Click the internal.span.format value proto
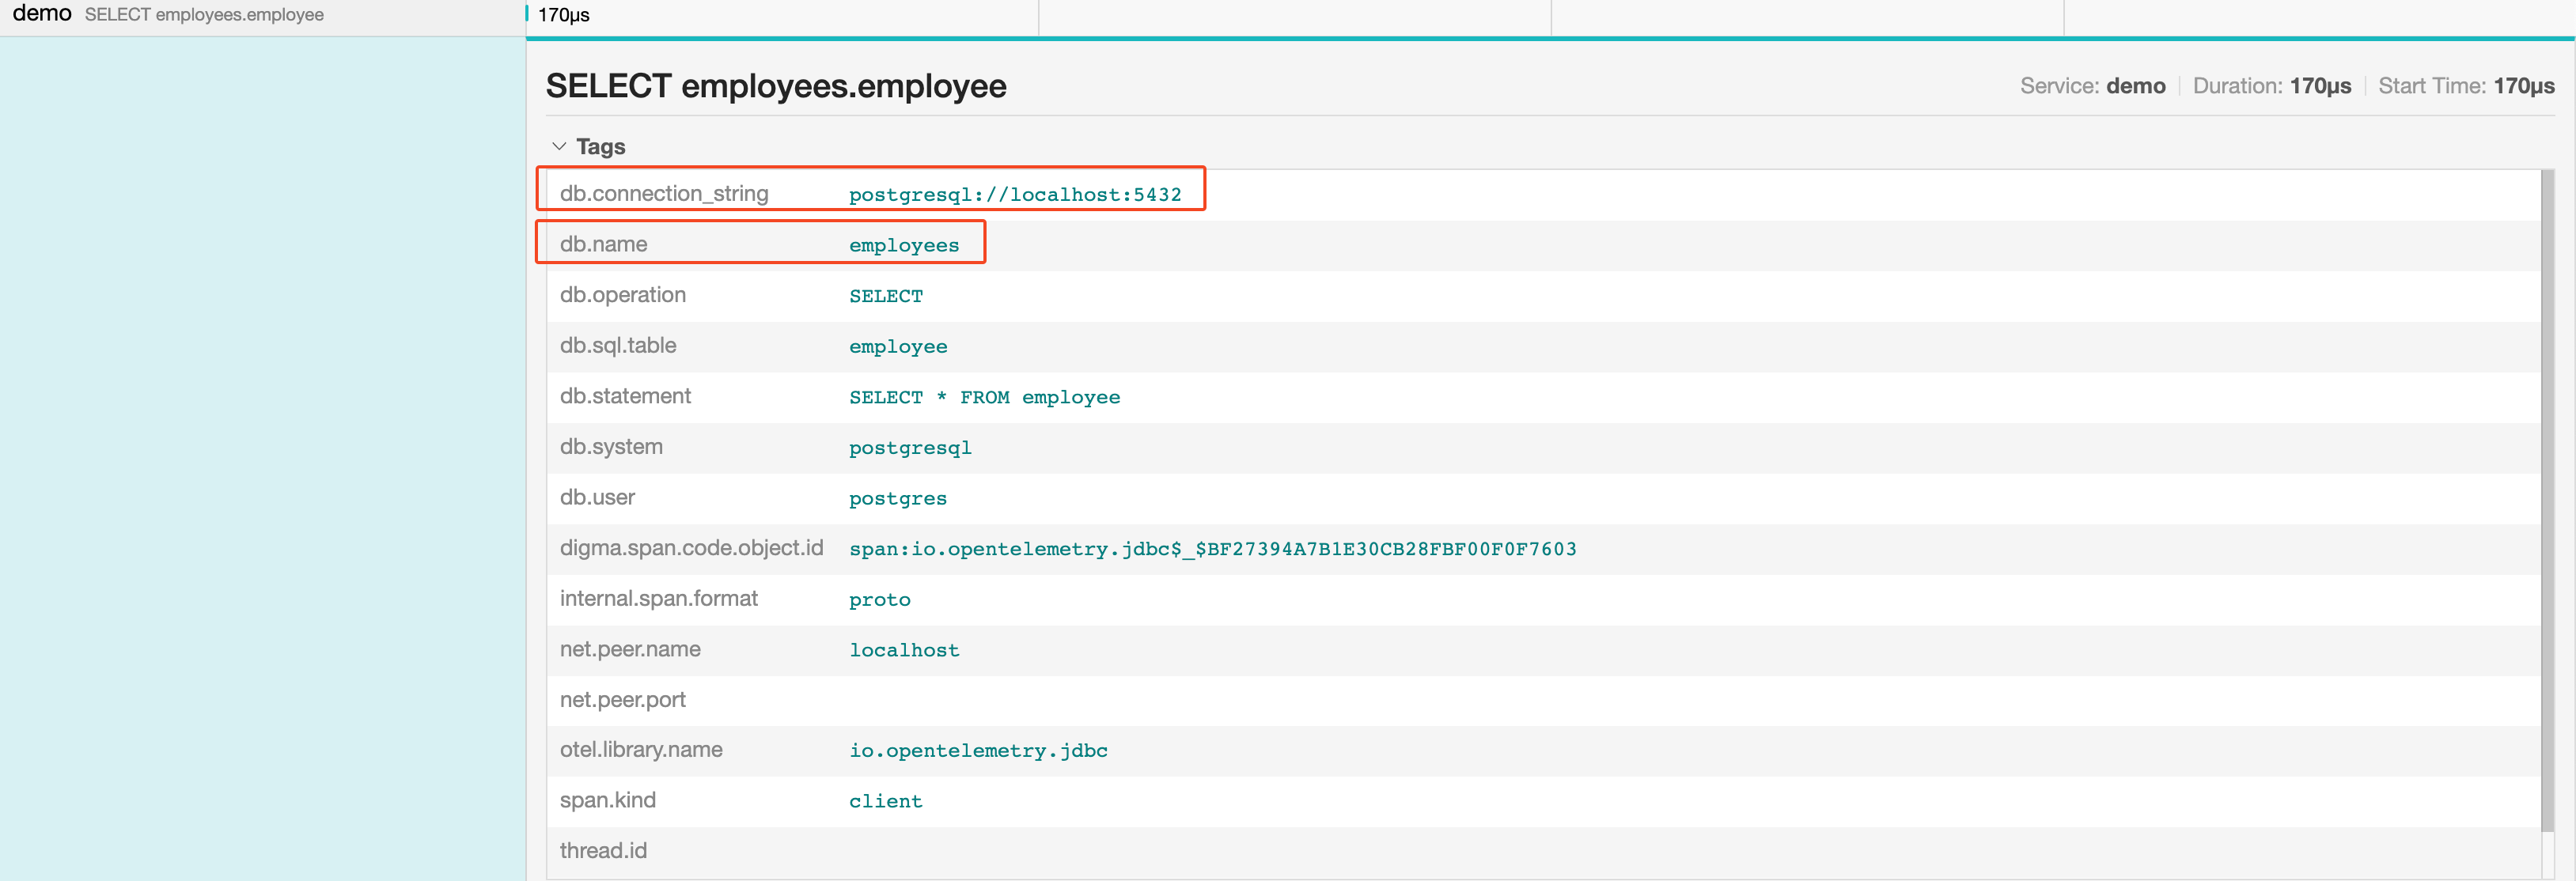The image size is (2576, 881). click(879, 599)
